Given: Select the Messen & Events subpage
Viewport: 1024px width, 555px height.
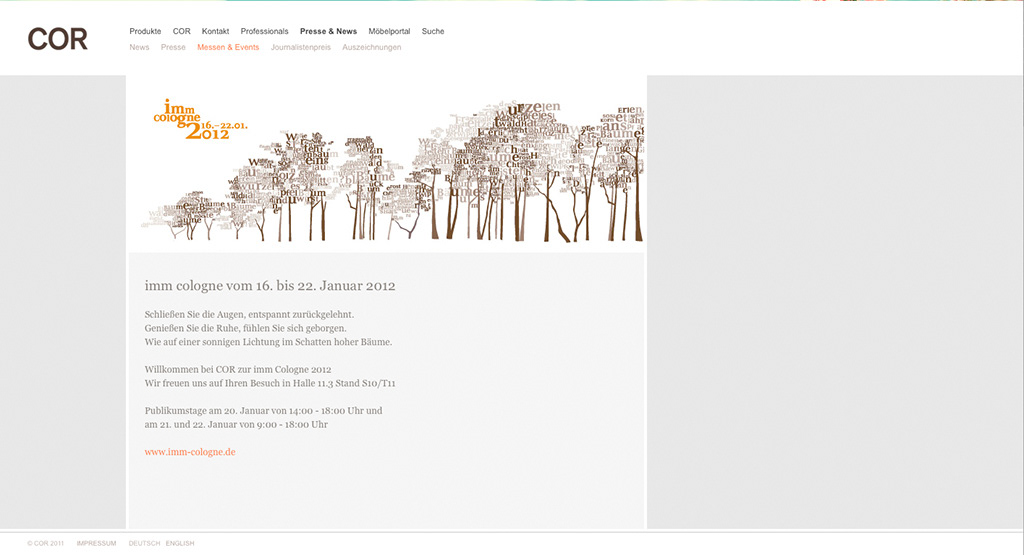Looking at the screenshot, I should click(228, 47).
